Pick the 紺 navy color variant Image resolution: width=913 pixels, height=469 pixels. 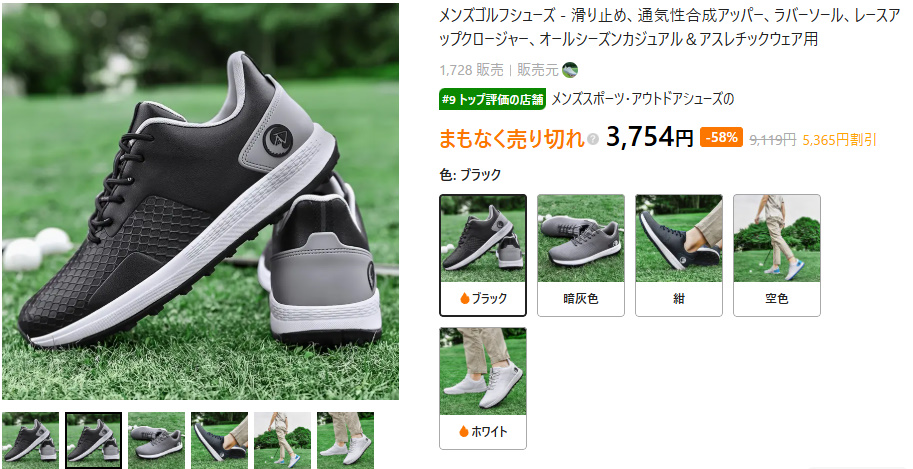[679, 255]
